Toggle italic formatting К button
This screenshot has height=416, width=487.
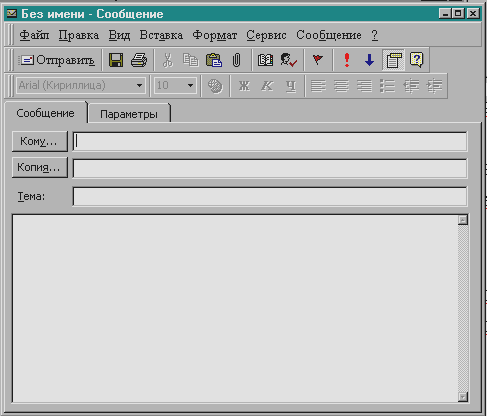click(x=267, y=86)
